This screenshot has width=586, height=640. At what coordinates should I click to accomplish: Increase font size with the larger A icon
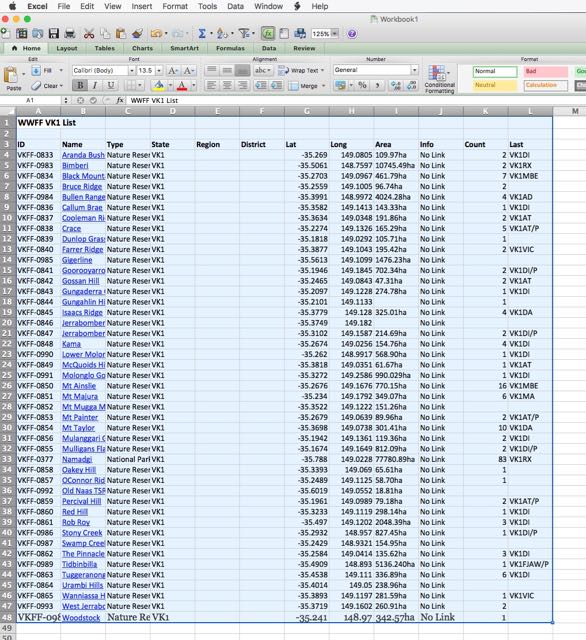point(173,71)
